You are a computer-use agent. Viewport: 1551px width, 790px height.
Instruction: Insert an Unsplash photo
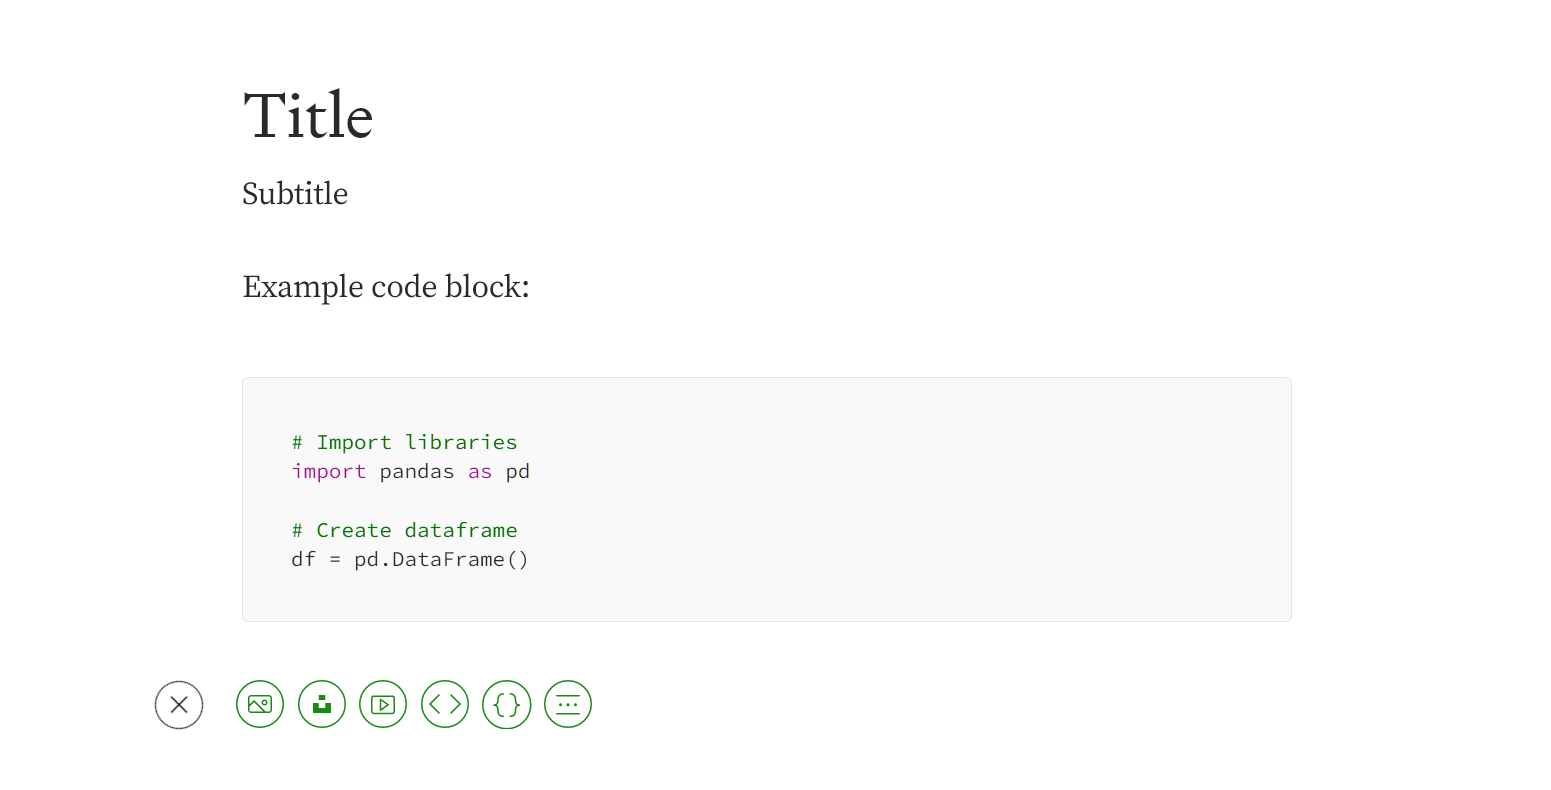[322, 705]
